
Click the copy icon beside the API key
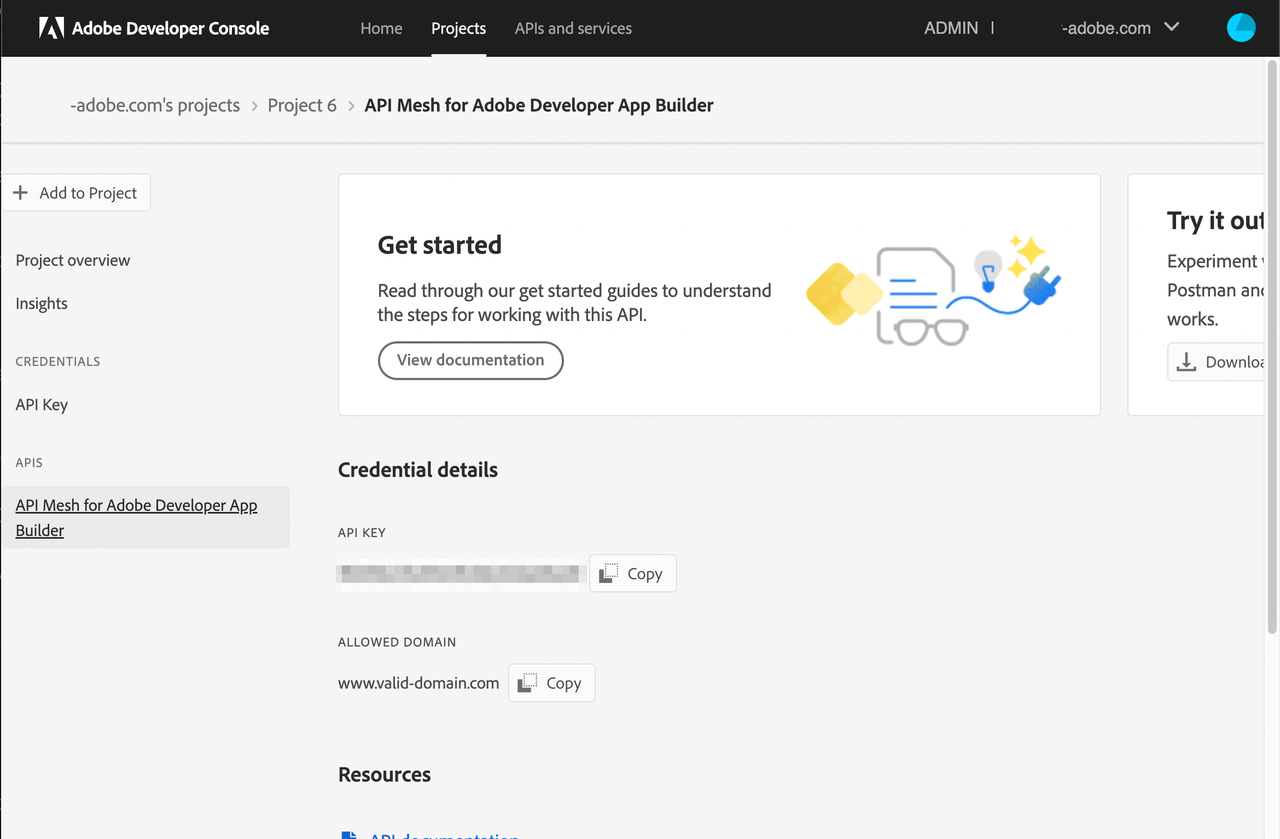608,573
